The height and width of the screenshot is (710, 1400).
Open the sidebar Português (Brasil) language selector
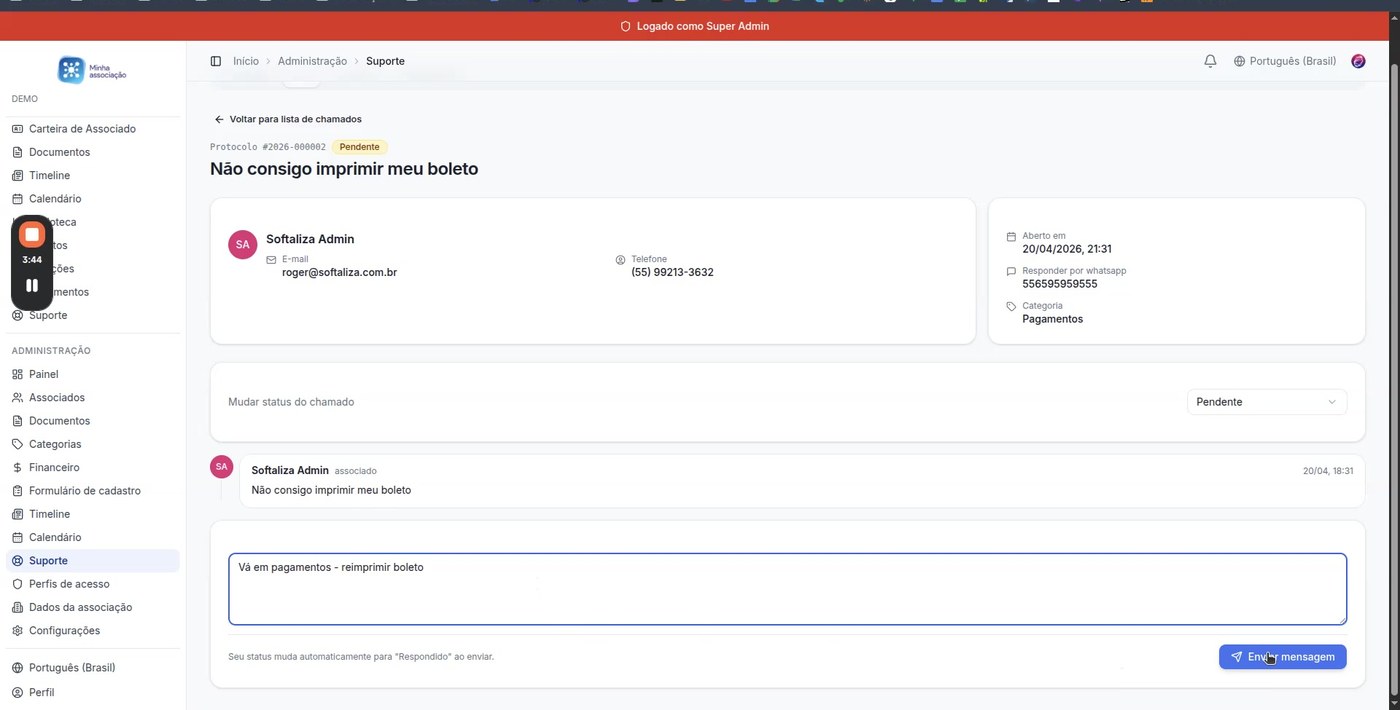tap(72, 667)
